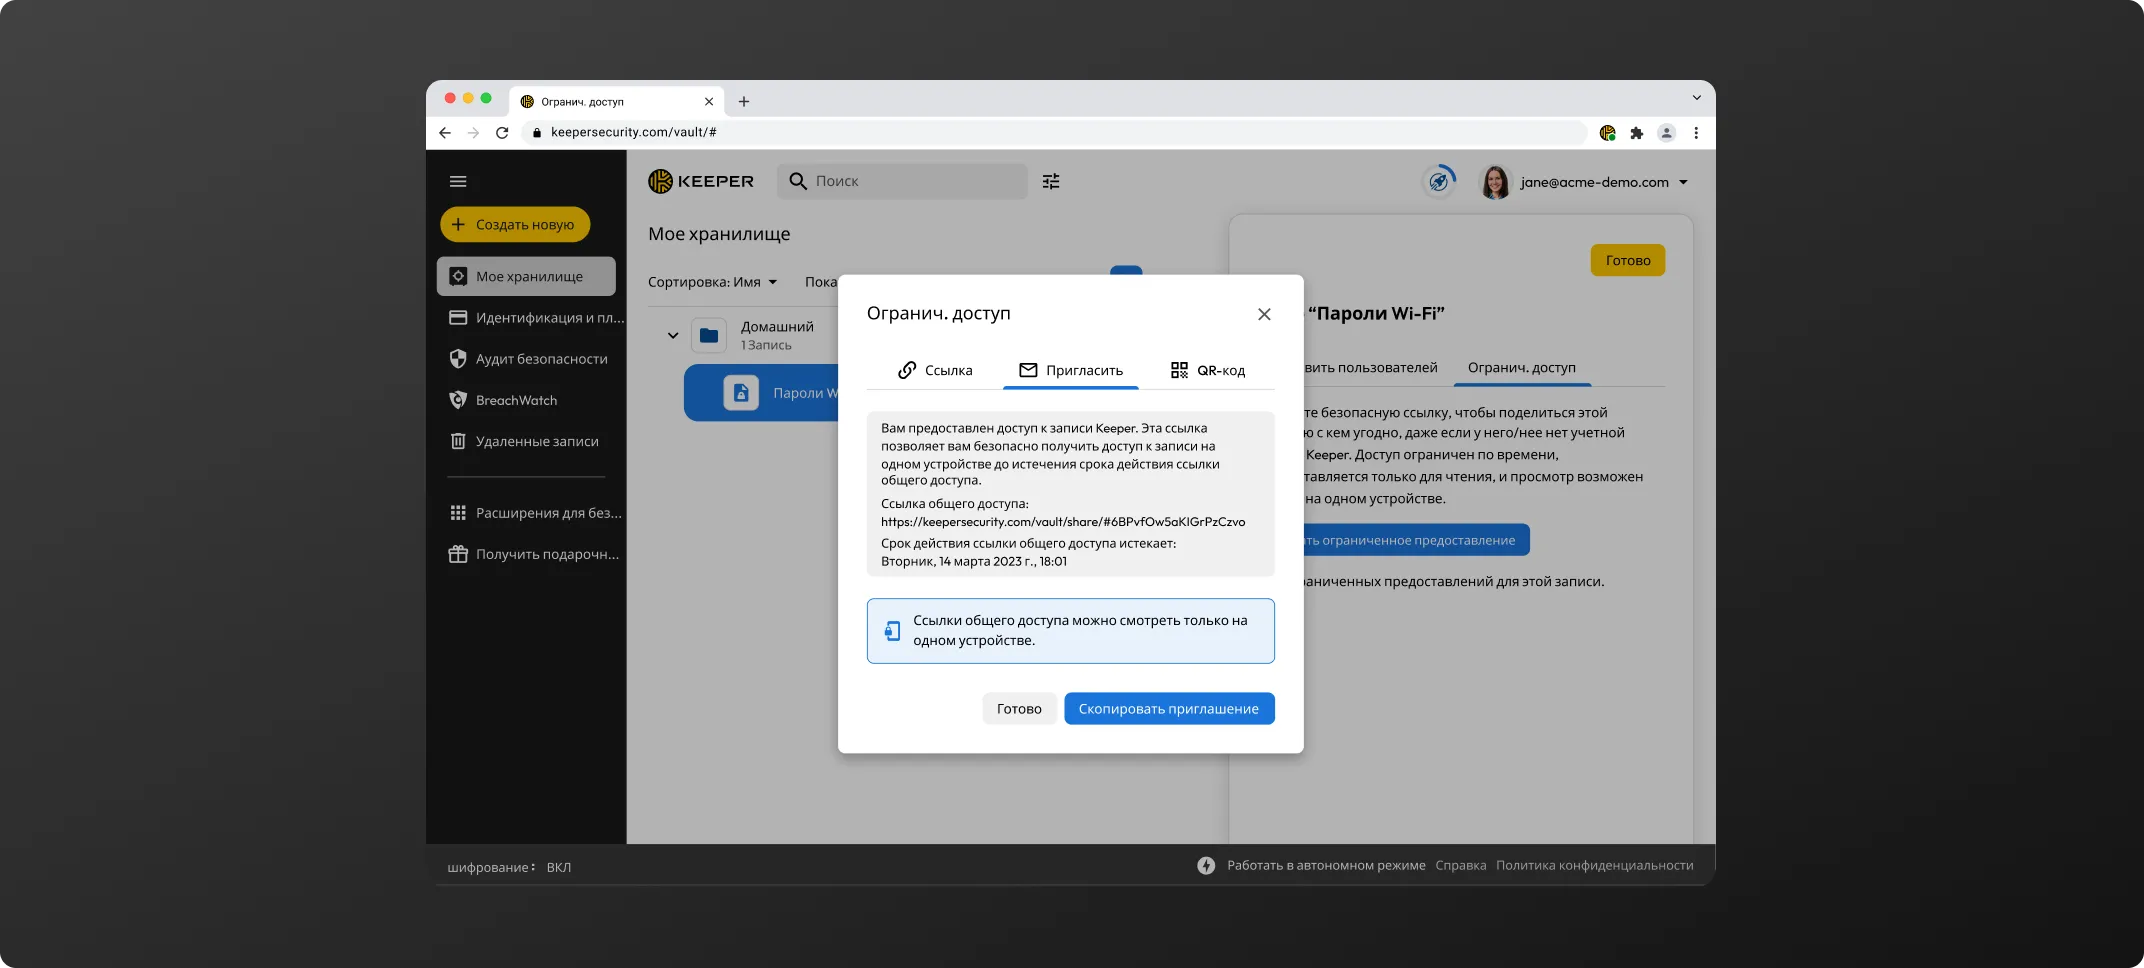The image size is (2144, 968).
Task: Click the address bar URL
Action: pyautogui.click(x=633, y=132)
